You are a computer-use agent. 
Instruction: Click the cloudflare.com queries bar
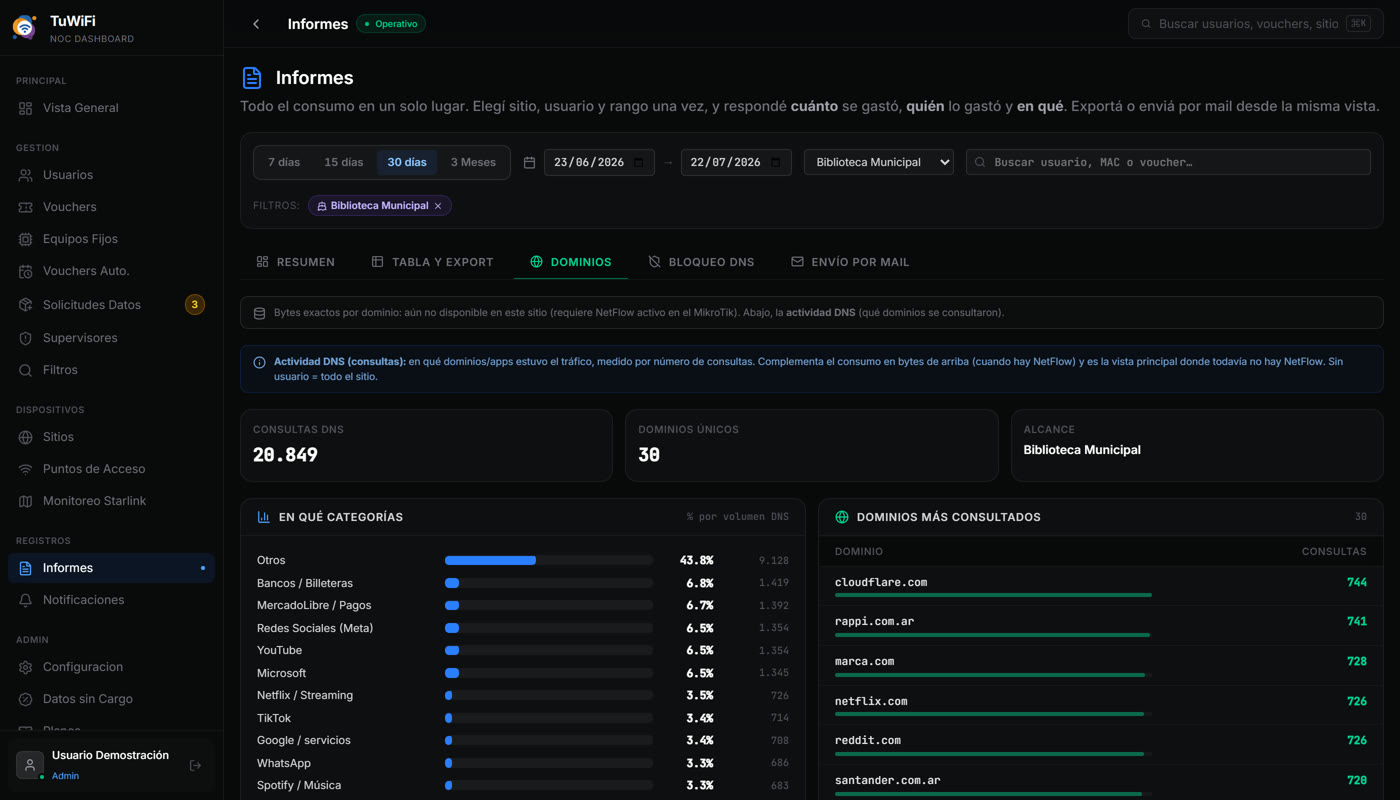tap(993, 595)
